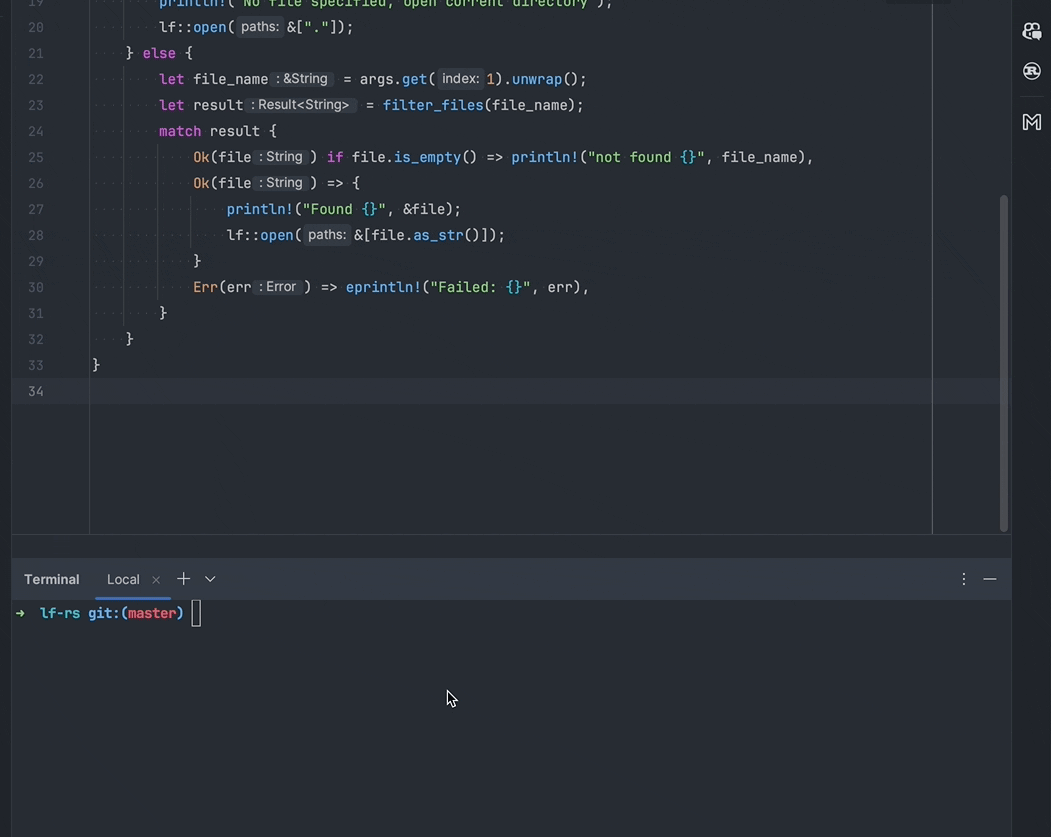
Task: Click 'paths:' hint on line 28
Action: (x=327, y=235)
